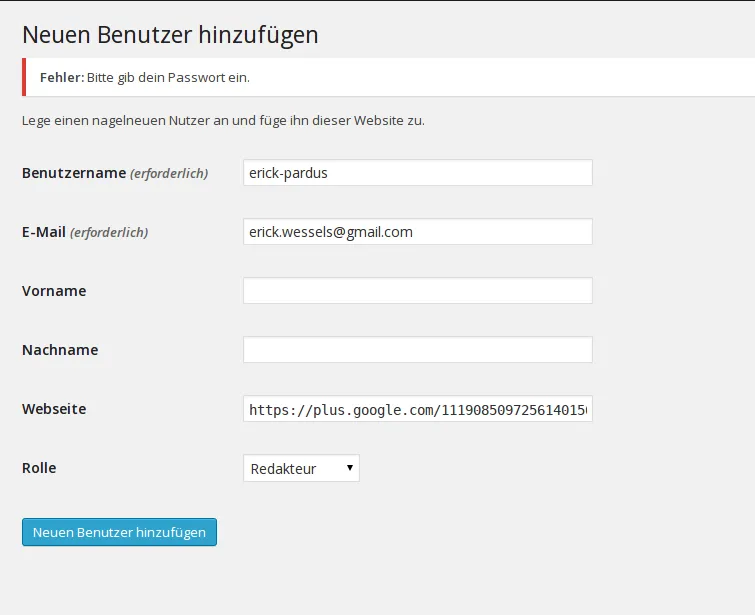Click the Webseite field with the plus.google.com URL
This screenshot has height=615, width=755.
(417, 409)
